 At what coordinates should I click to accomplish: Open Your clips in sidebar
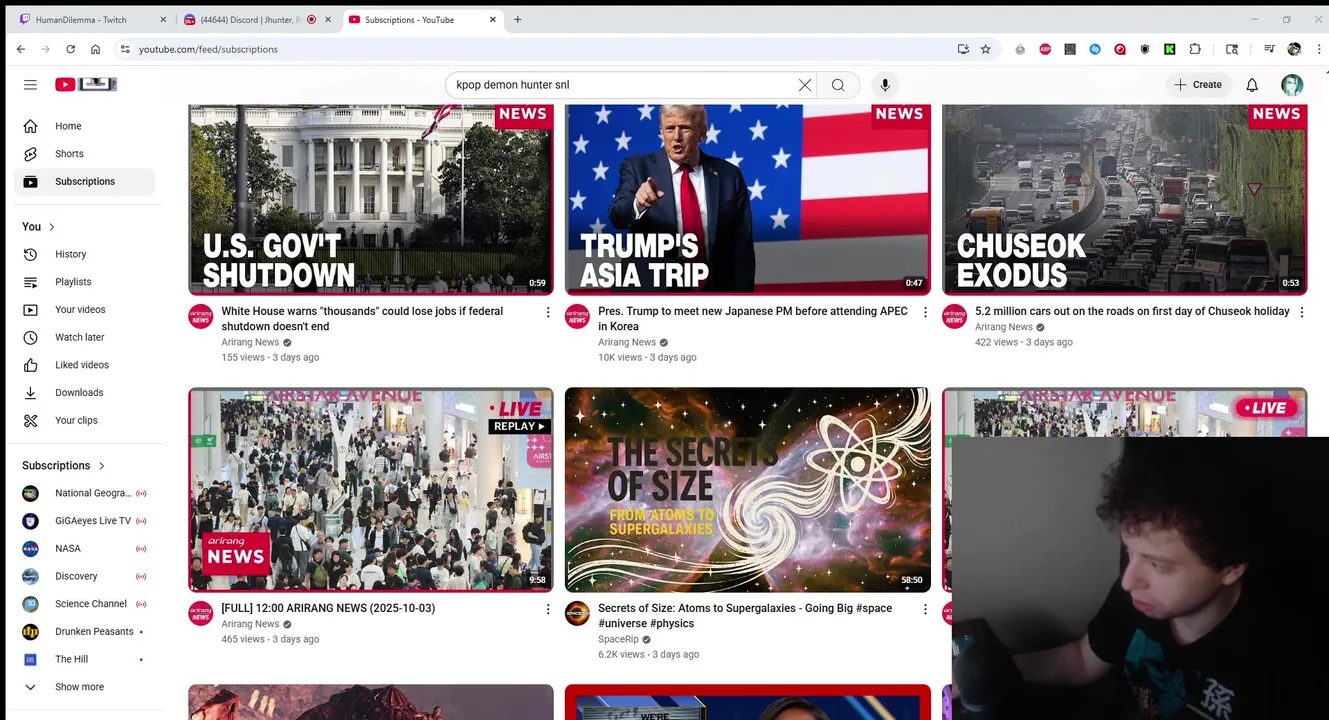tap(85, 421)
